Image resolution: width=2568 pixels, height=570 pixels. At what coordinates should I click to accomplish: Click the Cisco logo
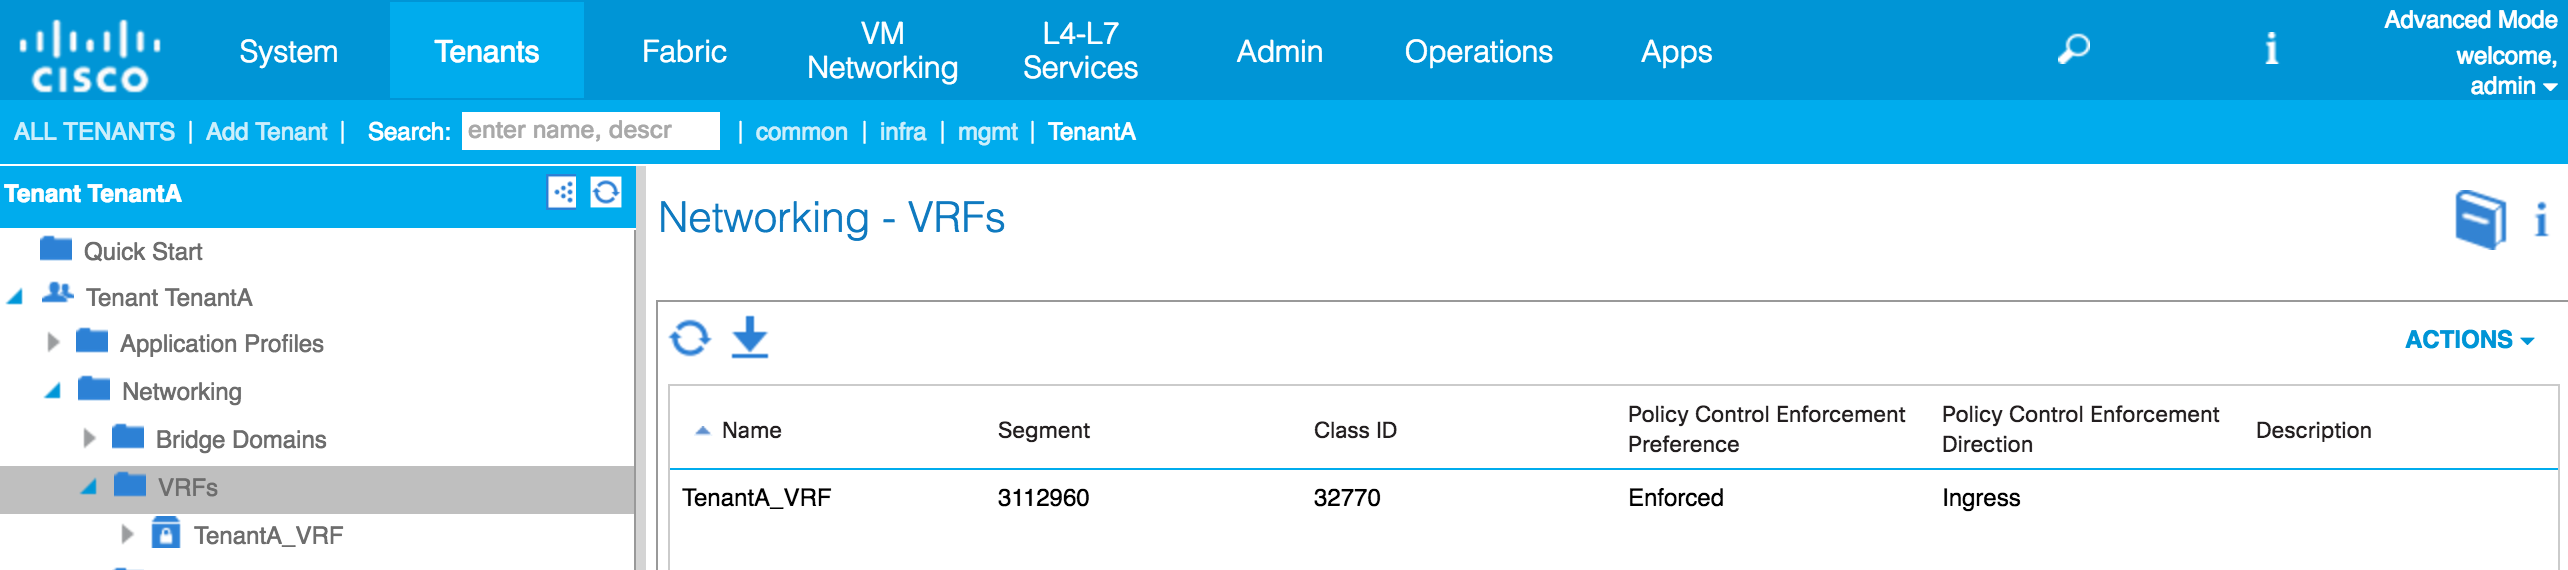[90, 55]
